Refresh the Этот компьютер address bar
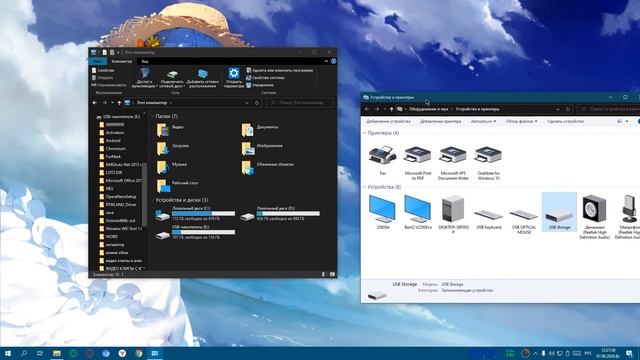Image resolution: width=640 pixels, height=360 pixels. tap(257, 103)
